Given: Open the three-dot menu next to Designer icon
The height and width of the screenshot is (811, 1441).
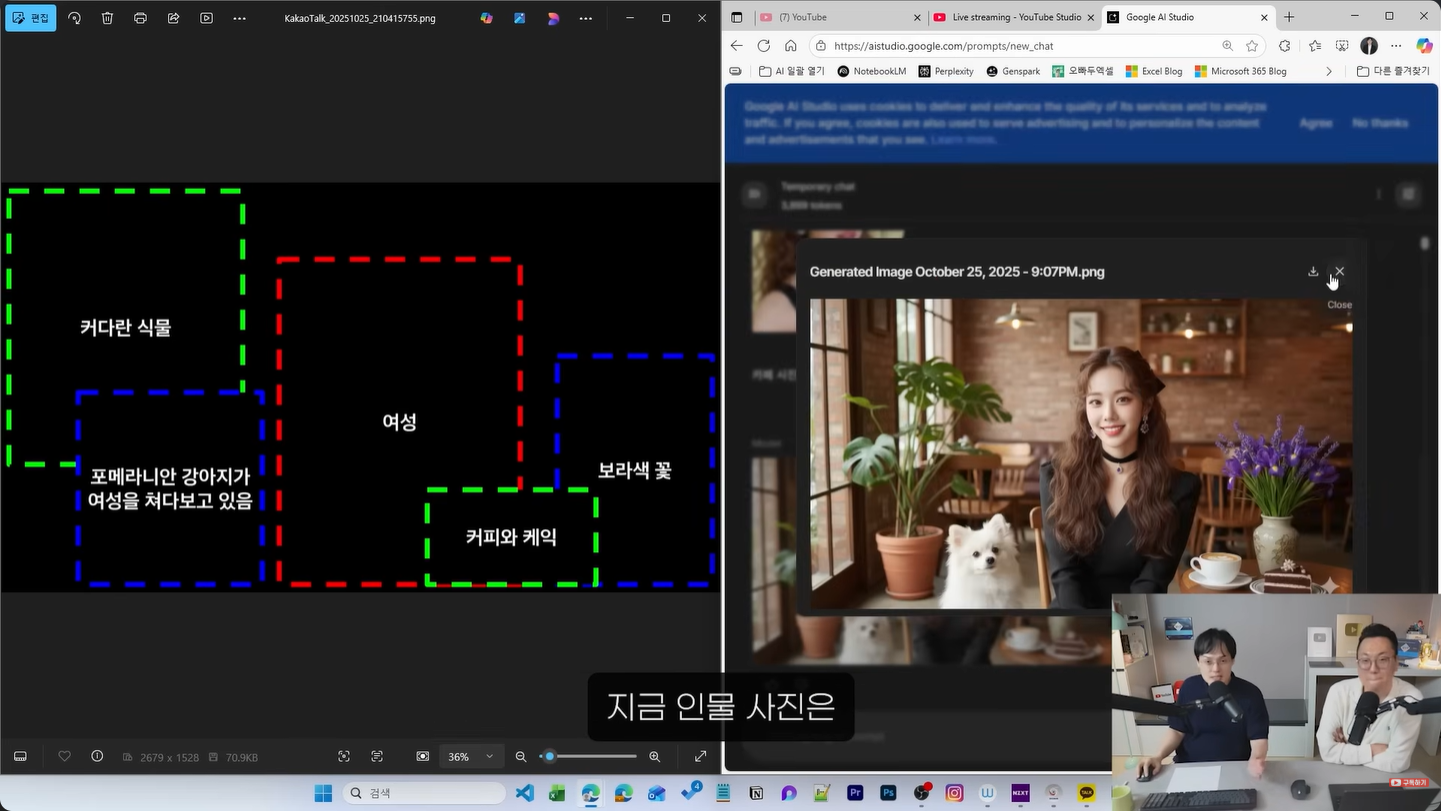Looking at the screenshot, I should (x=586, y=18).
